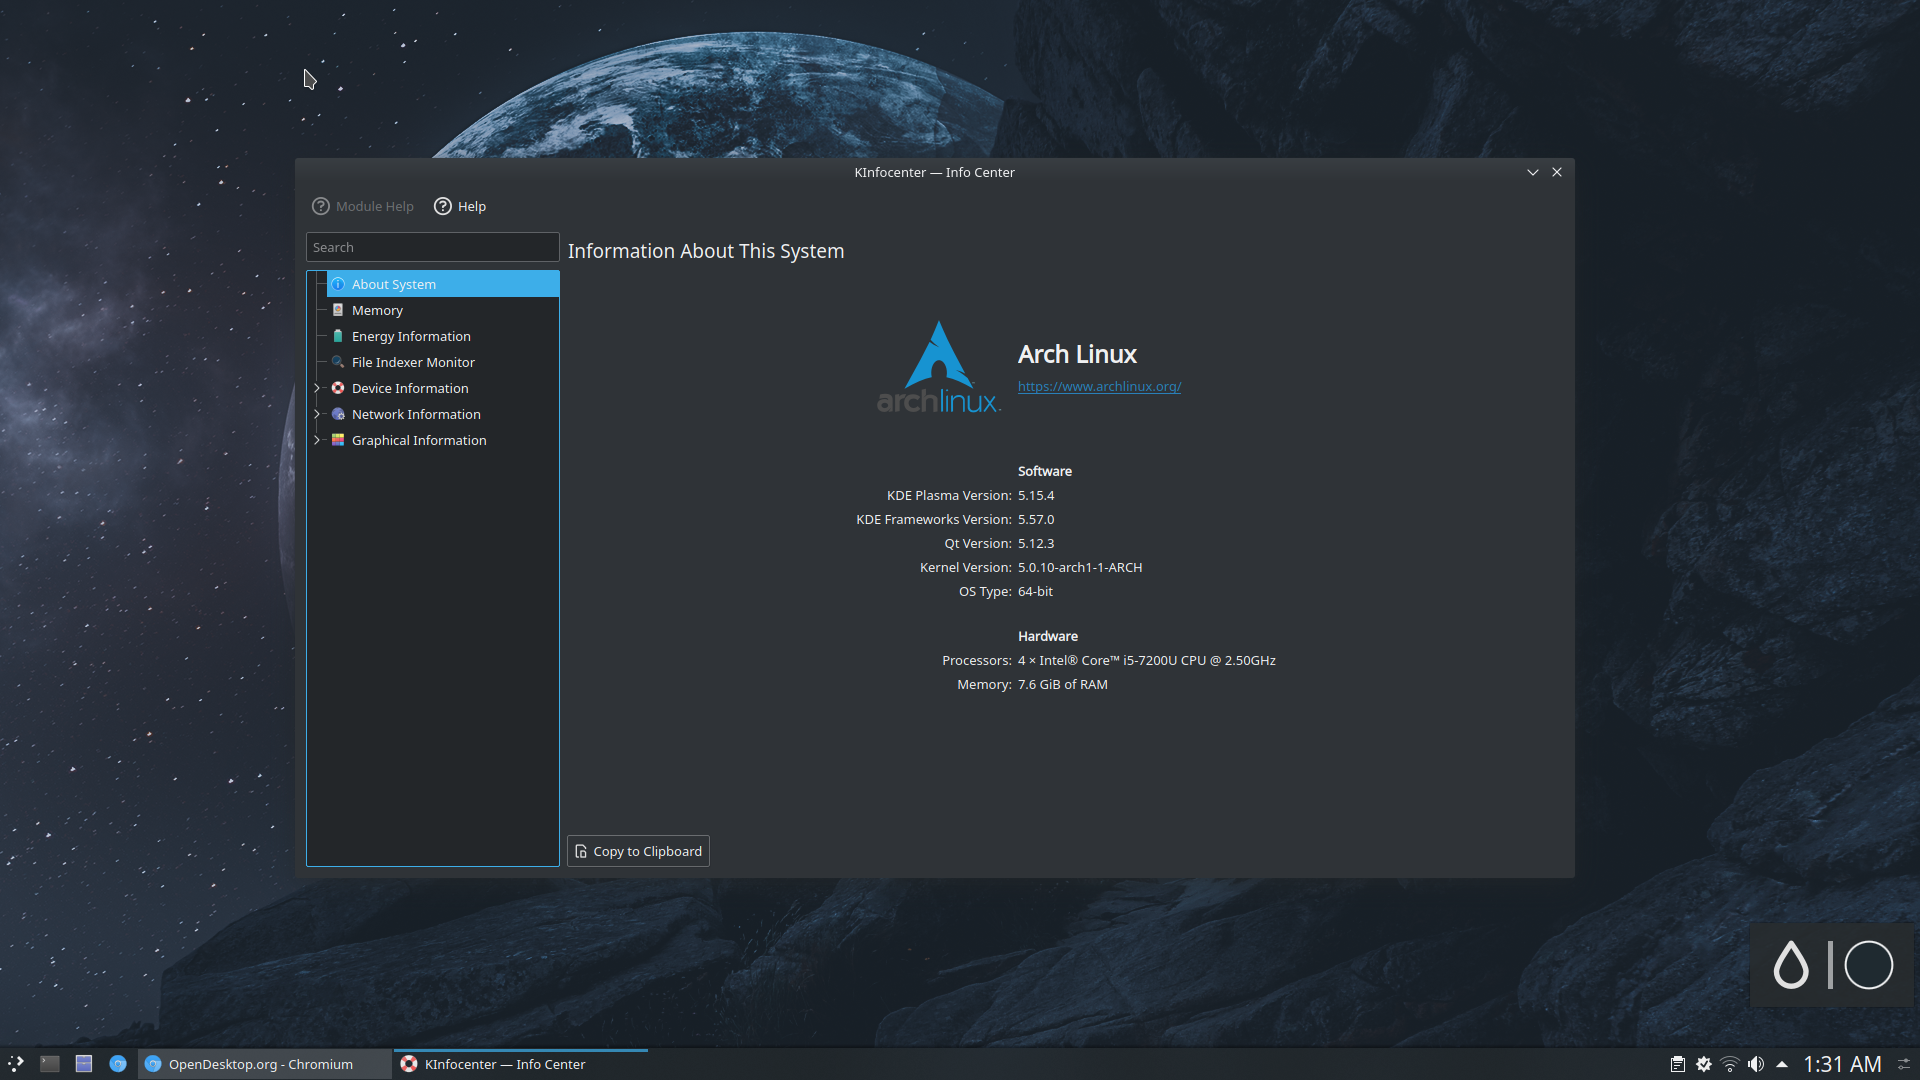The height and width of the screenshot is (1080, 1920).
Task: Show hidden system tray icons arrow
Action: pyautogui.click(x=1782, y=1064)
